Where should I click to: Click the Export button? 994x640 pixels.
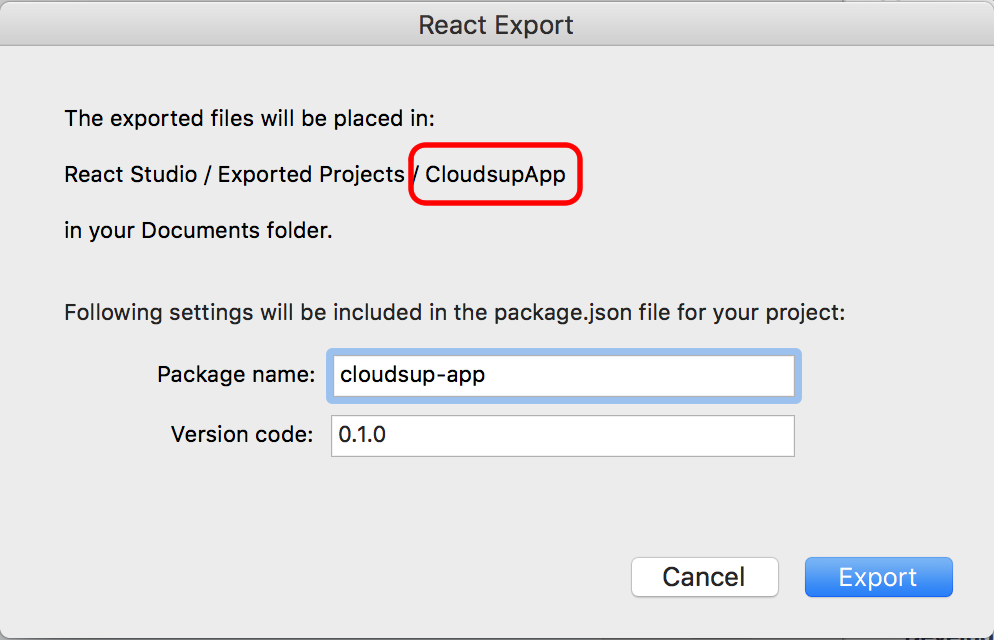tap(878, 577)
